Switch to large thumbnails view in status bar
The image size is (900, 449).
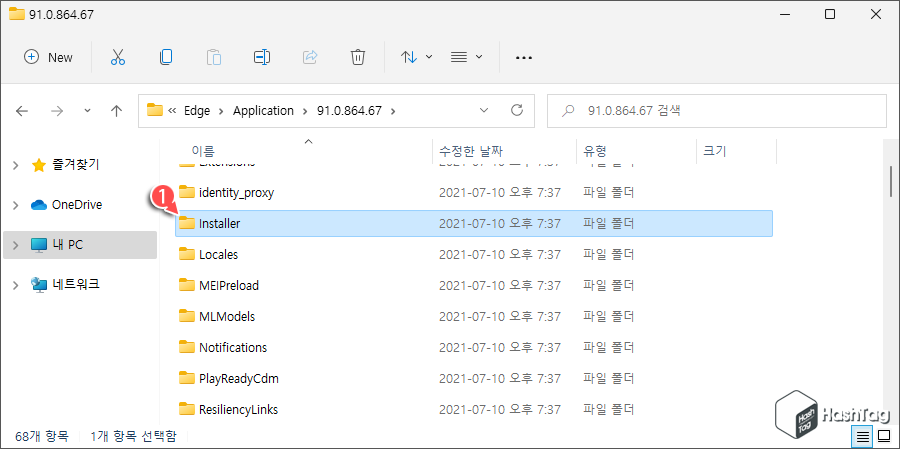click(x=883, y=436)
